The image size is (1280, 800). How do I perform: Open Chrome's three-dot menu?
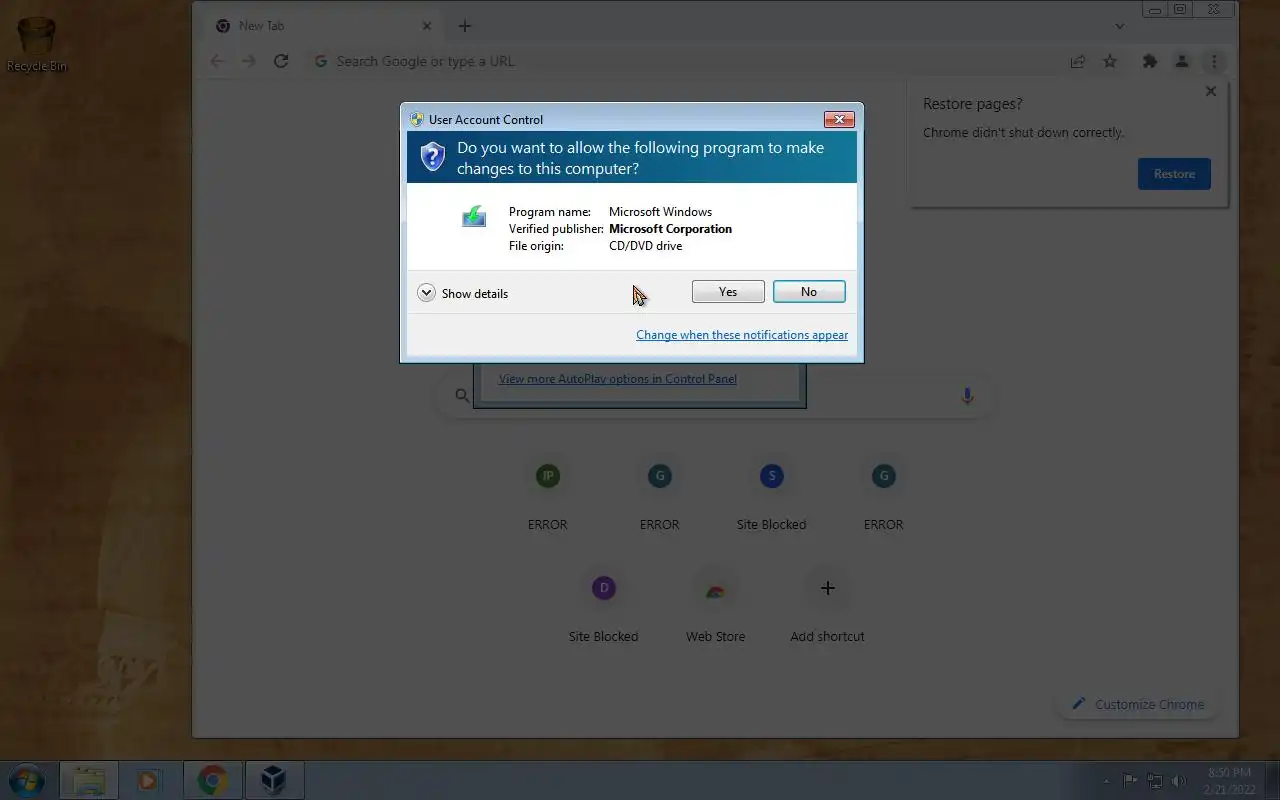tap(1214, 61)
